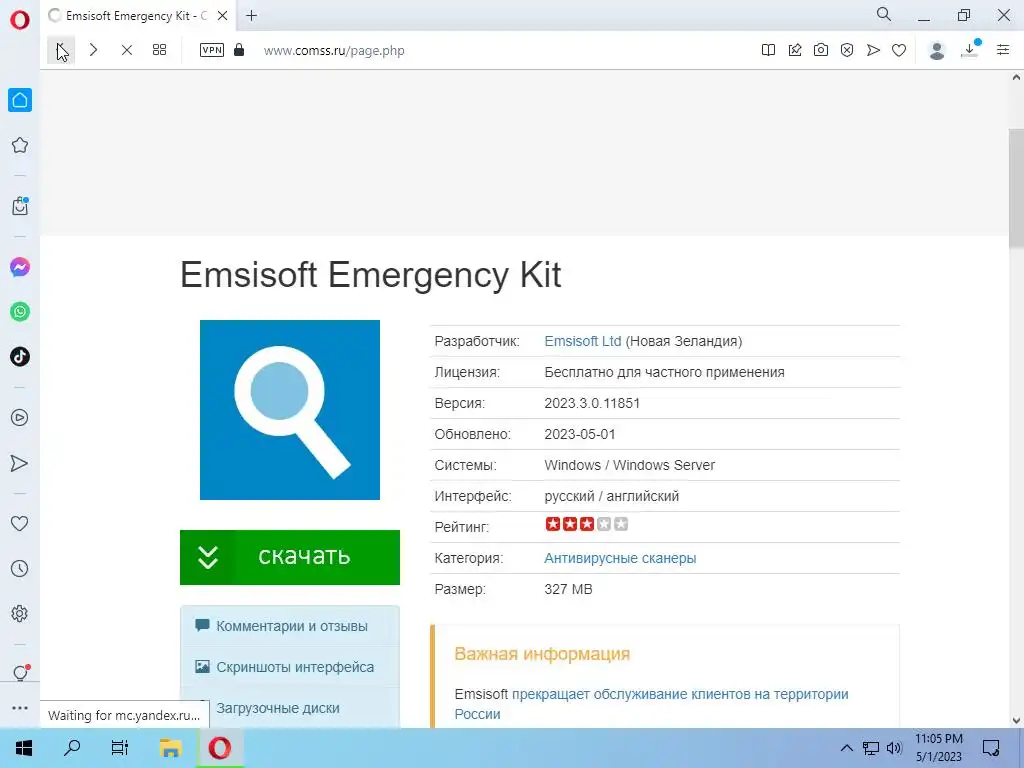This screenshot has width=1024, height=768.
Task: Open volume control in system tray
Action: click(894, 748)
